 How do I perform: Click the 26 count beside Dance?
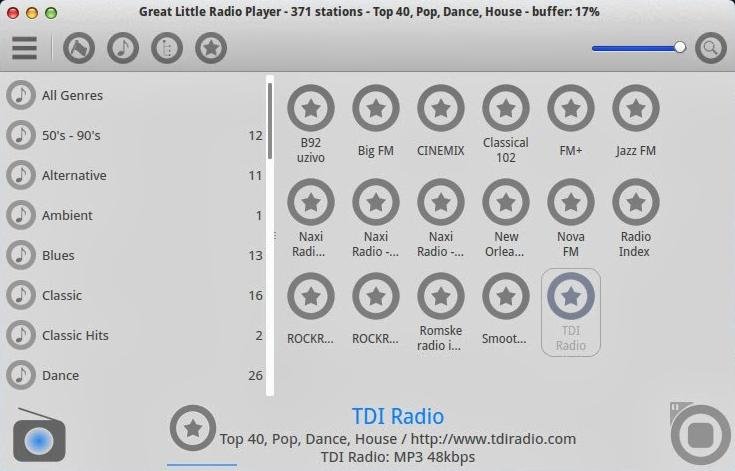pyautogui.click(x=255, y=375)
